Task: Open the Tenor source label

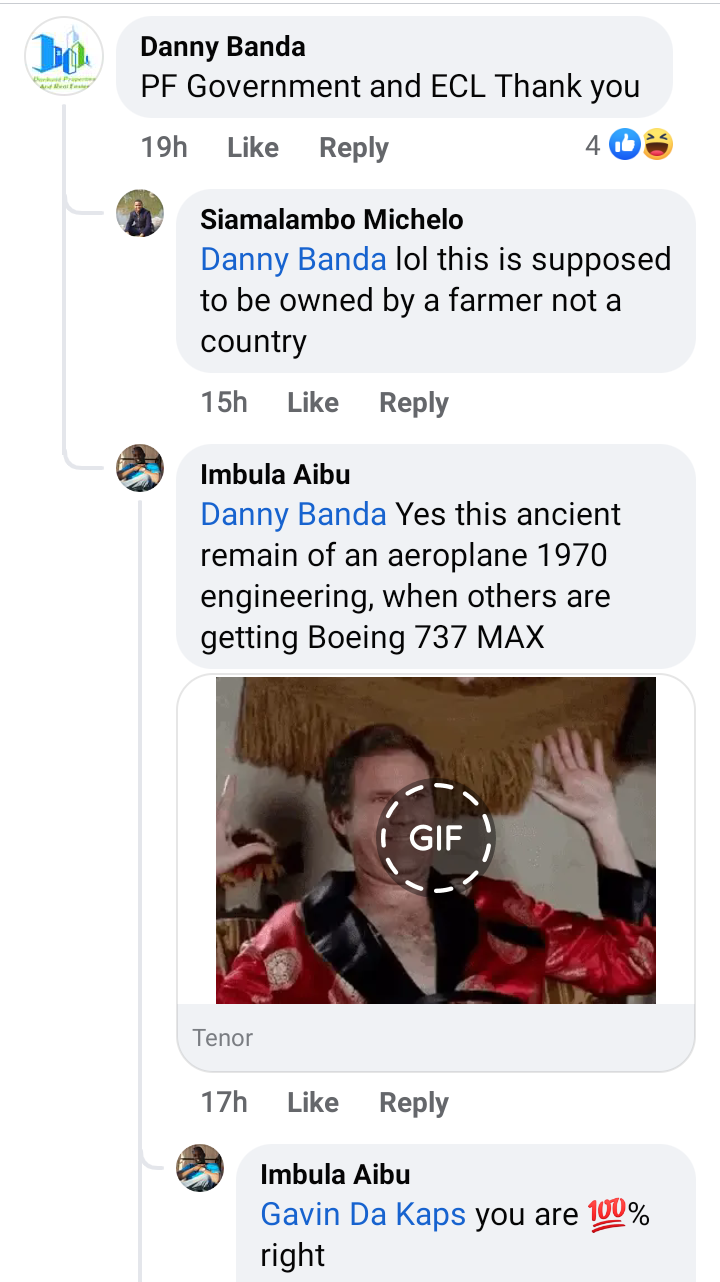Action: click(x=223, y=1038)
